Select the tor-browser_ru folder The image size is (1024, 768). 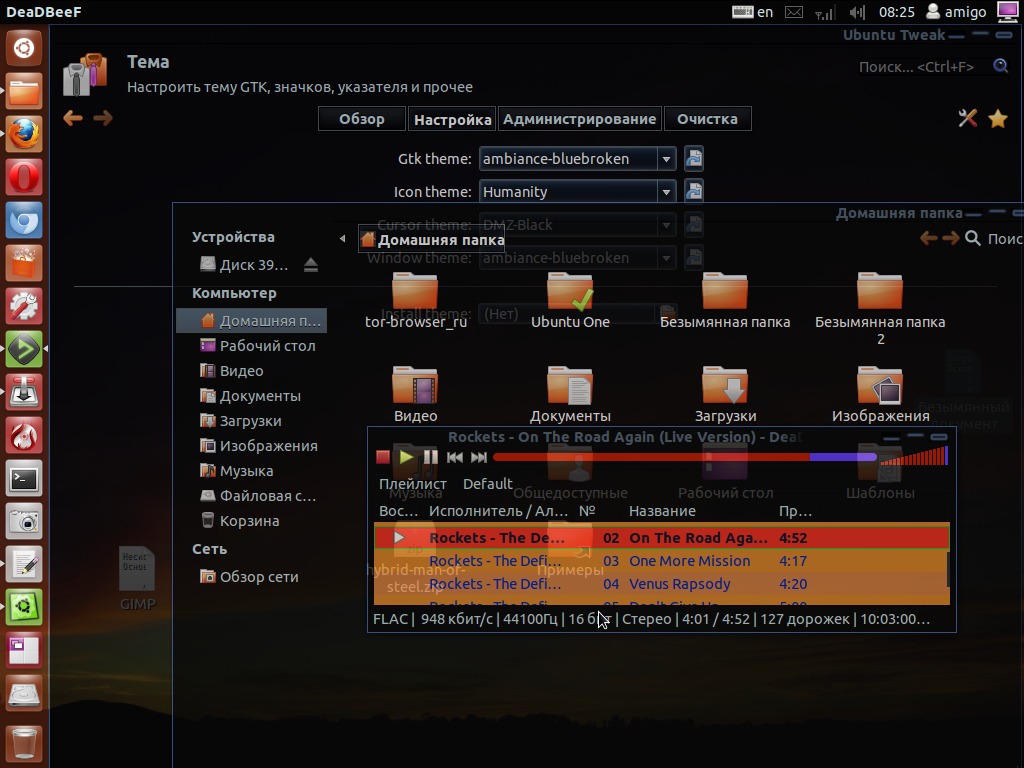point(415,300)
